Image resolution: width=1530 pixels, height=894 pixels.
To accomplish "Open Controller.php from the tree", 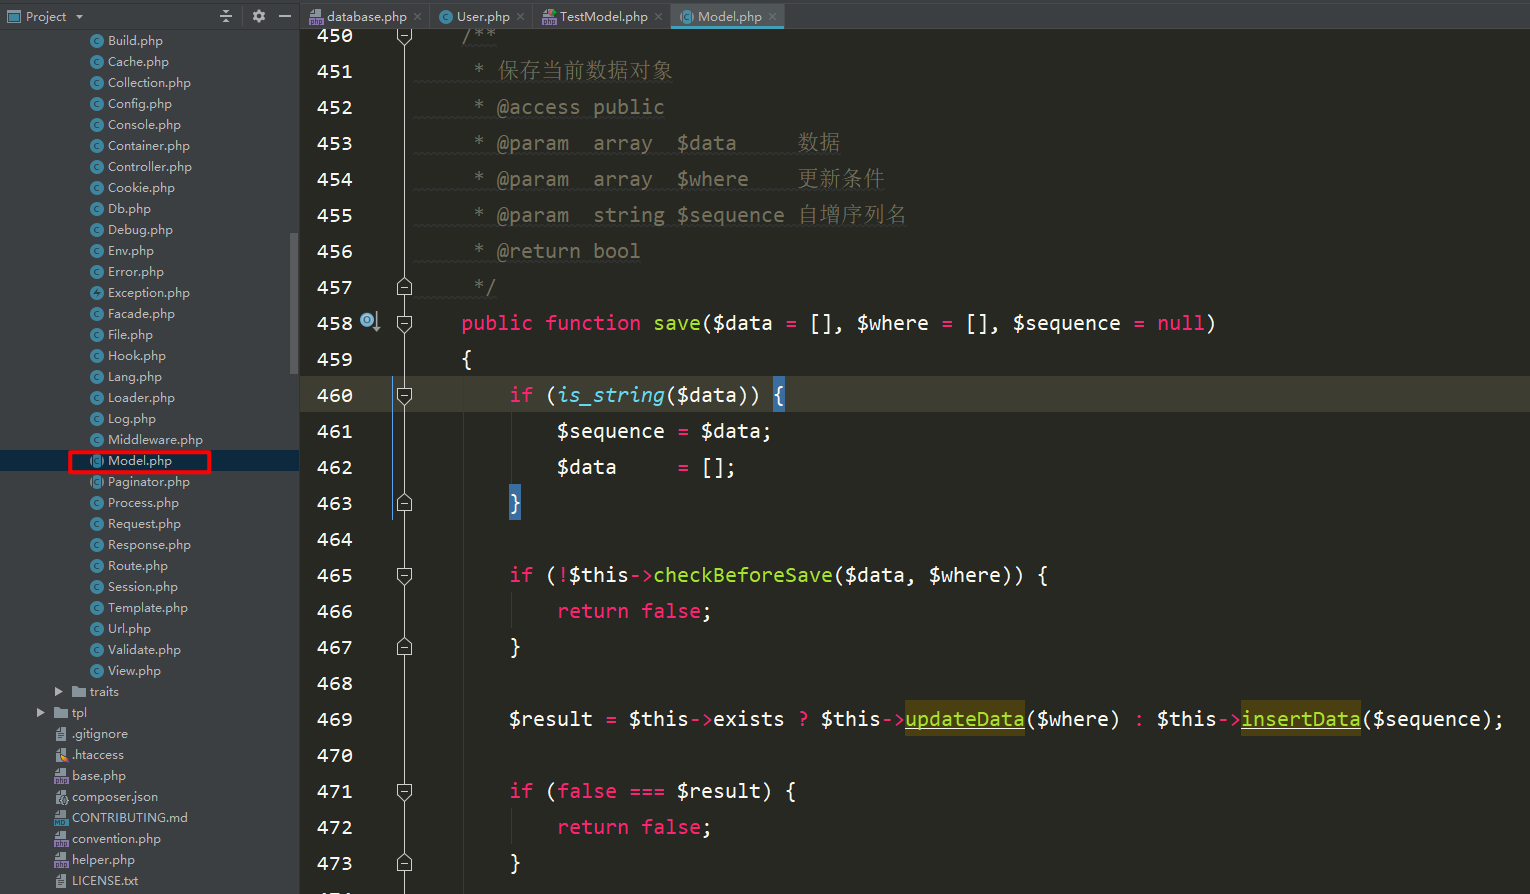I will pos(150,167).
